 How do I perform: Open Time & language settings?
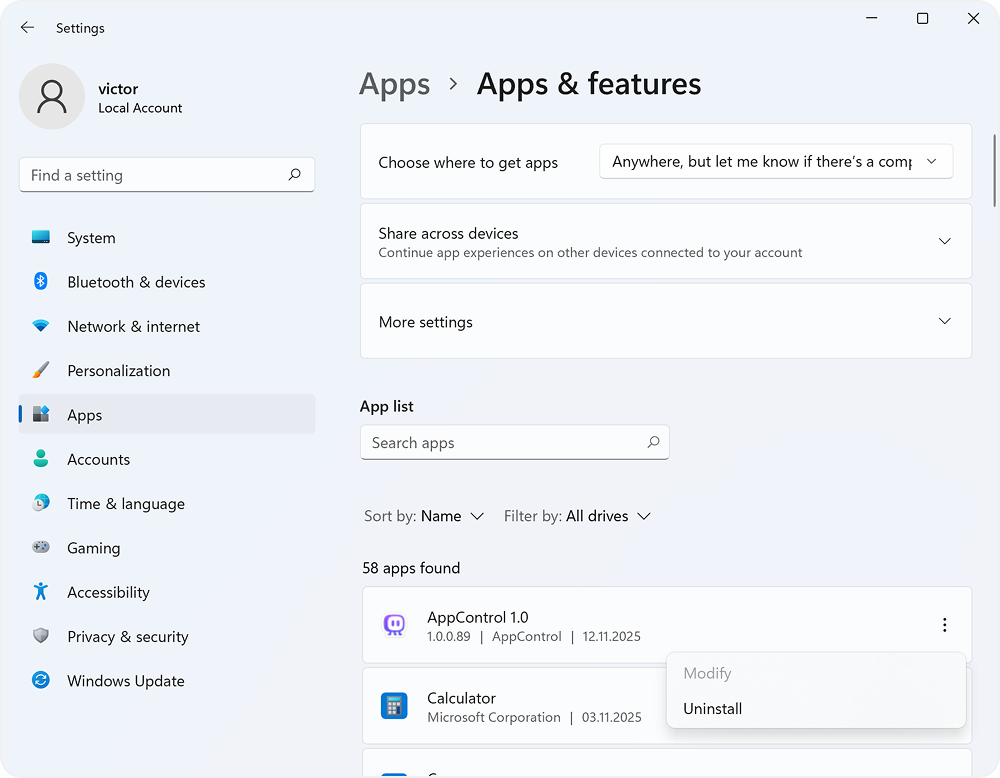click(125, 503)
